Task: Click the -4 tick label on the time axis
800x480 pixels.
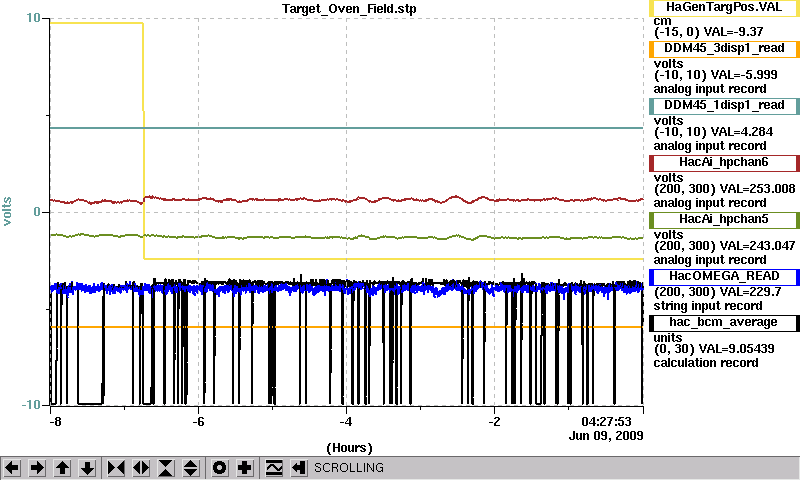Action: pos(346,422)
